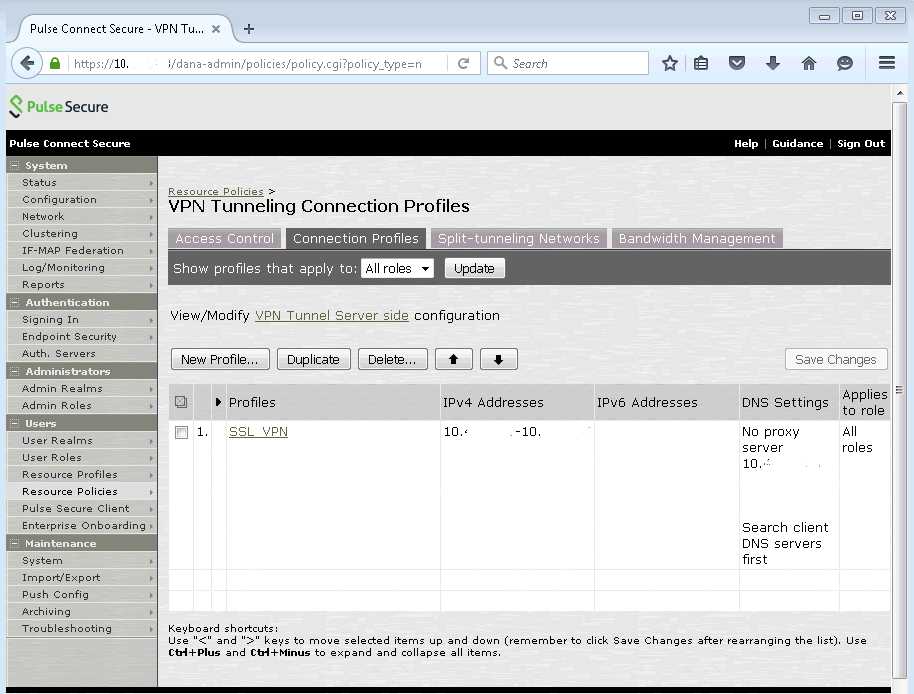Switch to the Split-tunneling Networks tab

click(518, 238)
